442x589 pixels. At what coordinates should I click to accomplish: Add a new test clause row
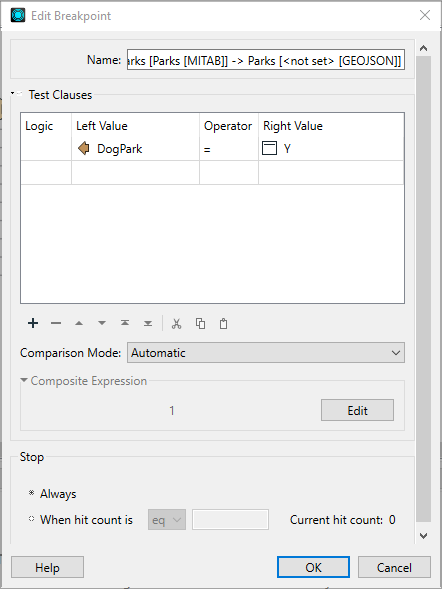point(33,323)
